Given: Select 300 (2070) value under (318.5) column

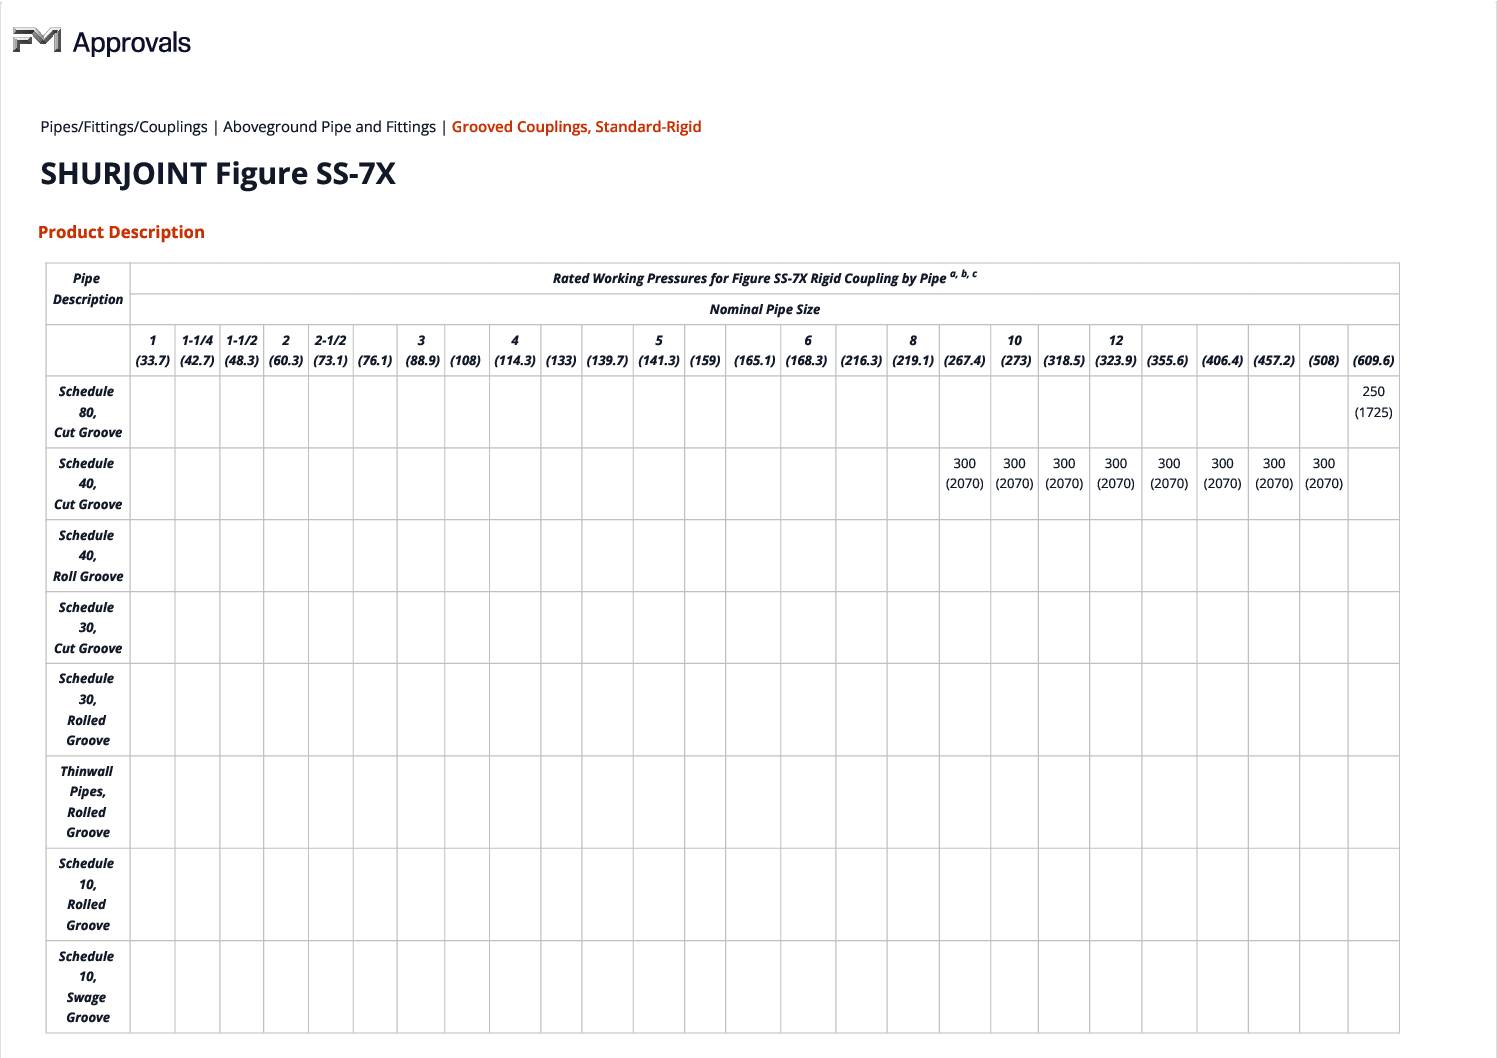Looking at the screenshot, I should [1064, 474].
